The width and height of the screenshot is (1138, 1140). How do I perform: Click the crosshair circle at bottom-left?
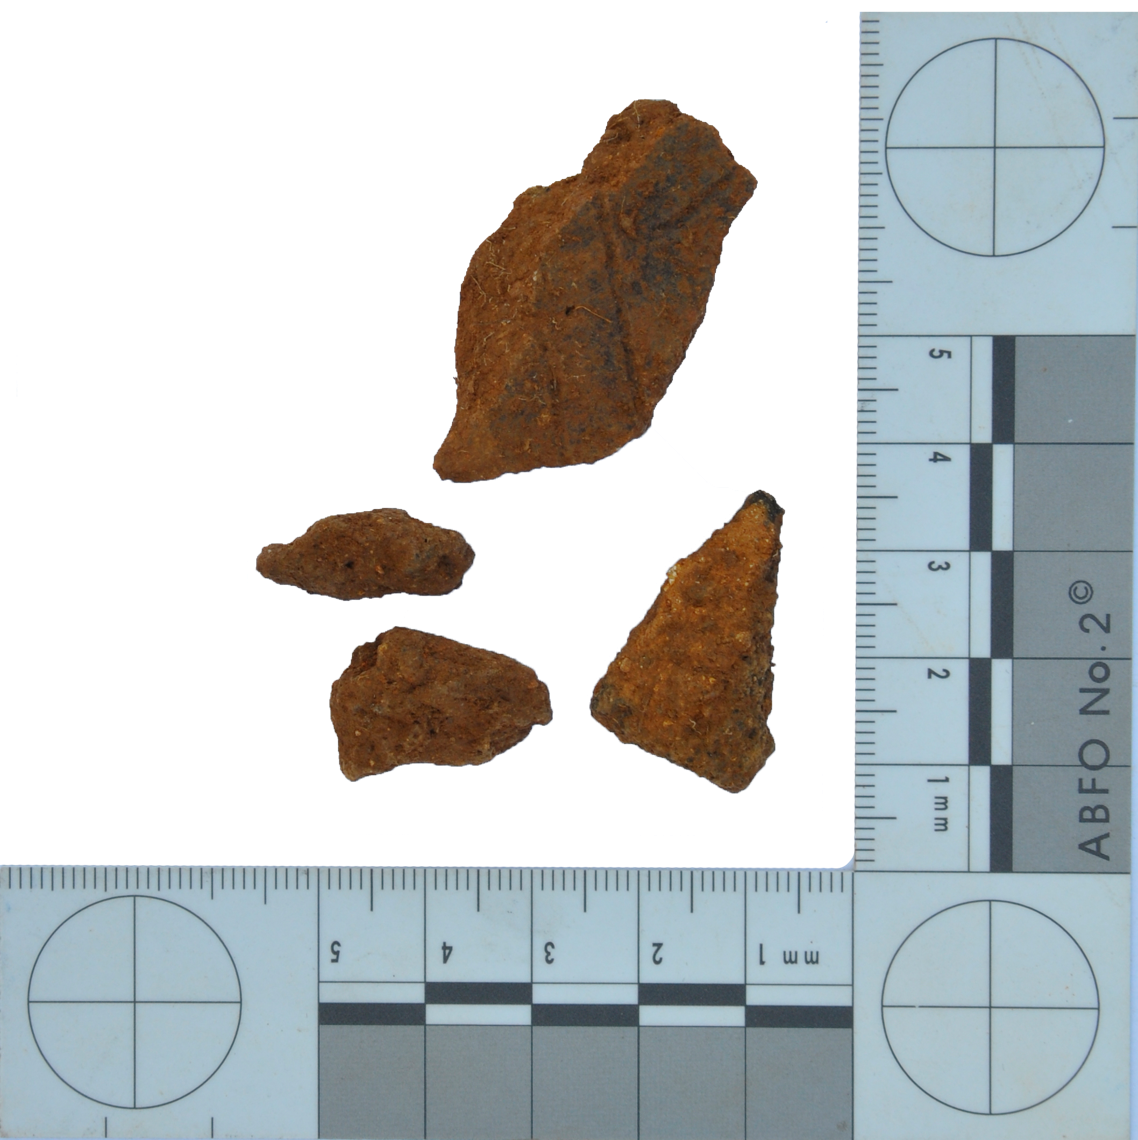[135, 1002]
